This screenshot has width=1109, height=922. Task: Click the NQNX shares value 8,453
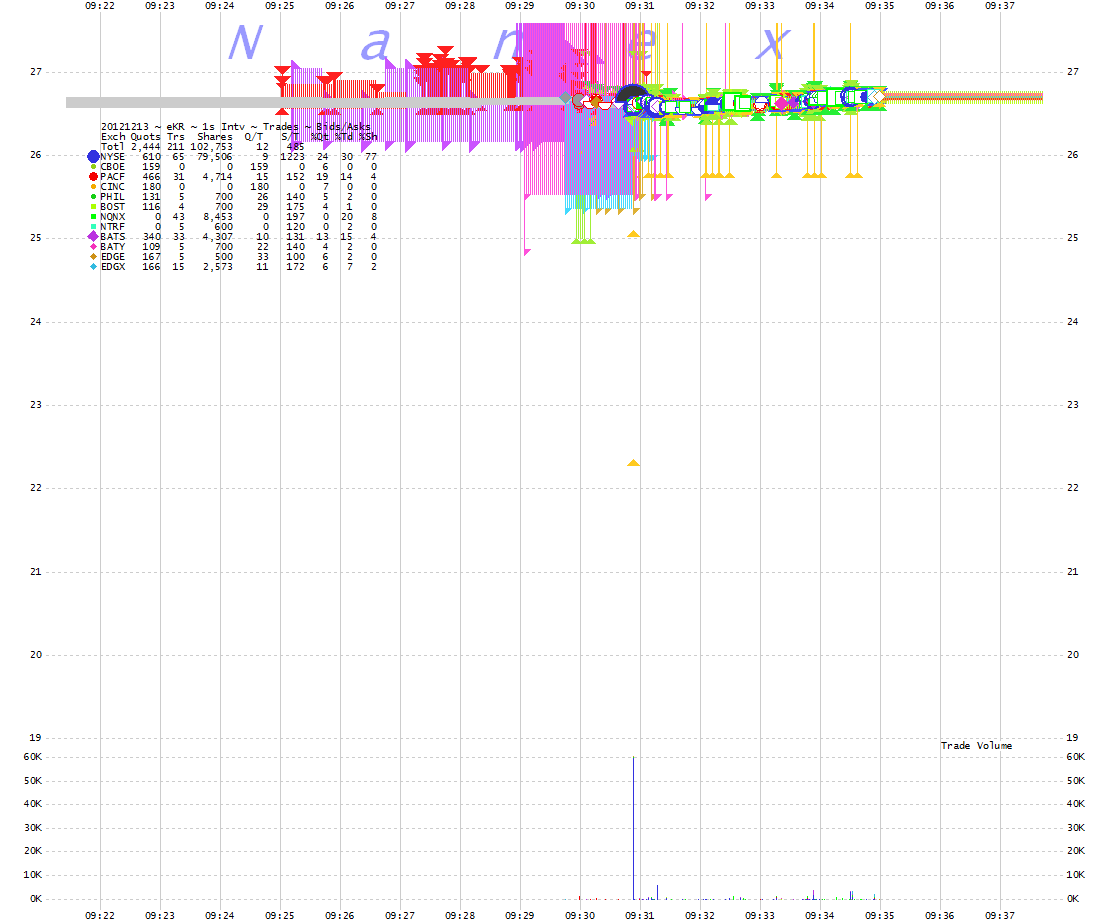click(x=218, y=216)
